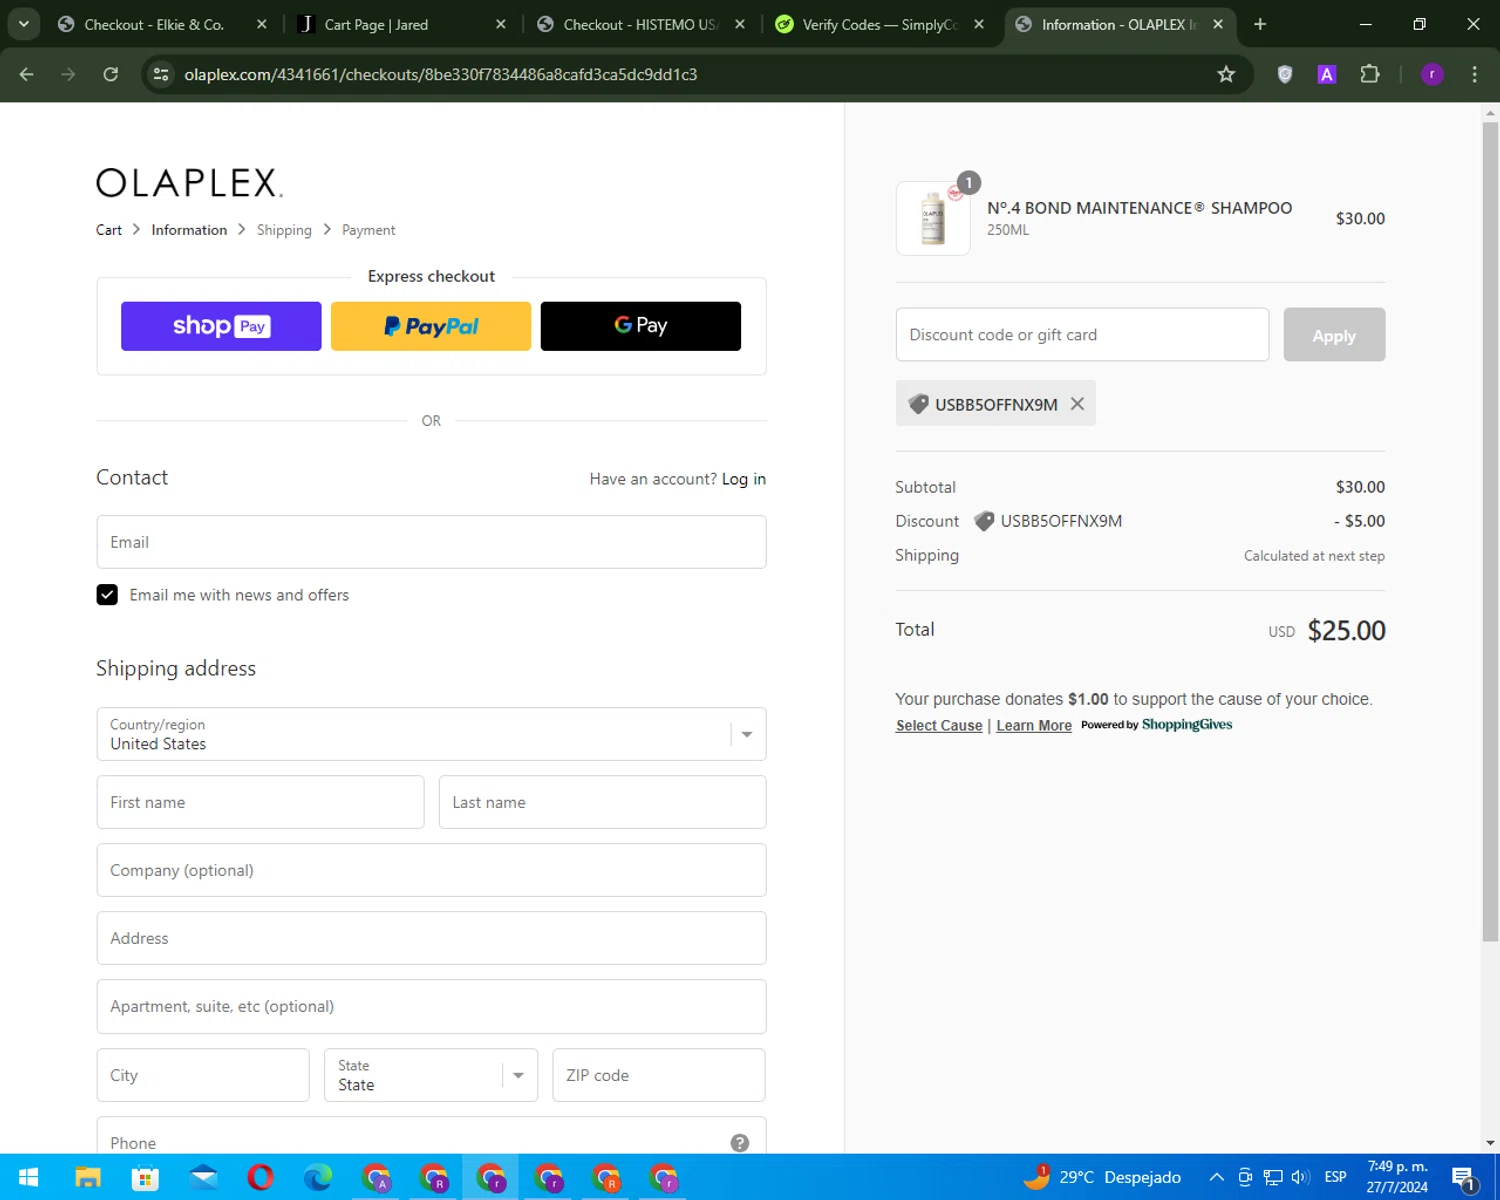Click the Log in link
This screenshot has height=1200, width=1500.
744,479
